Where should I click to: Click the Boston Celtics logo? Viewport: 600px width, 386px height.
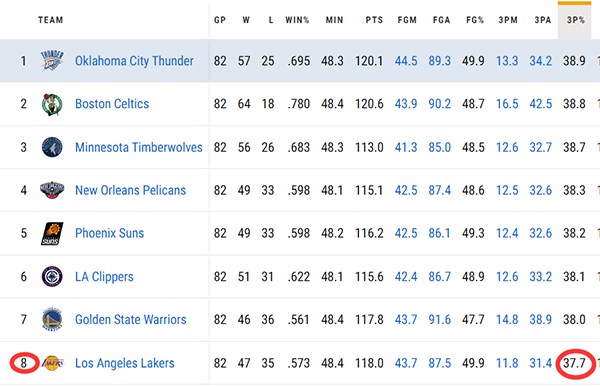coord(52,104)
